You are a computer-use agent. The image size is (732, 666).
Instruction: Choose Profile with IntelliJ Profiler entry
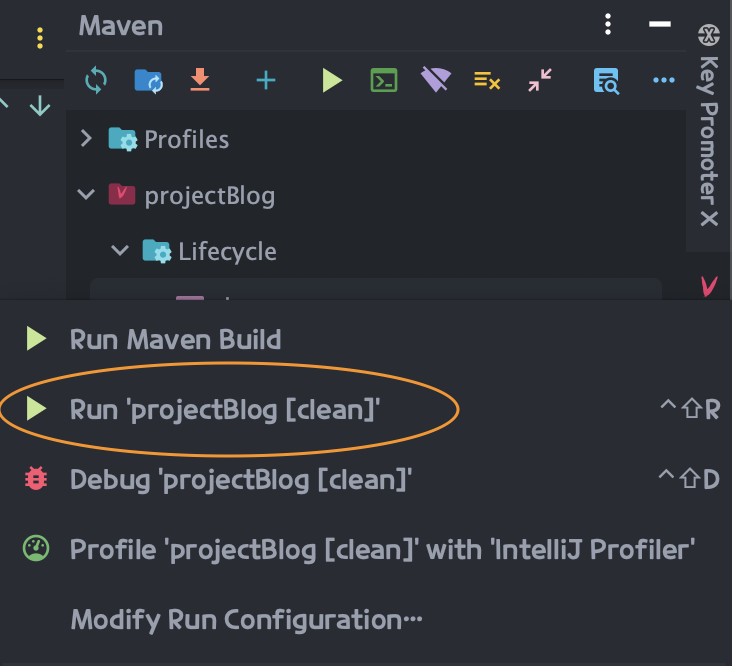[x=366, y=549]
